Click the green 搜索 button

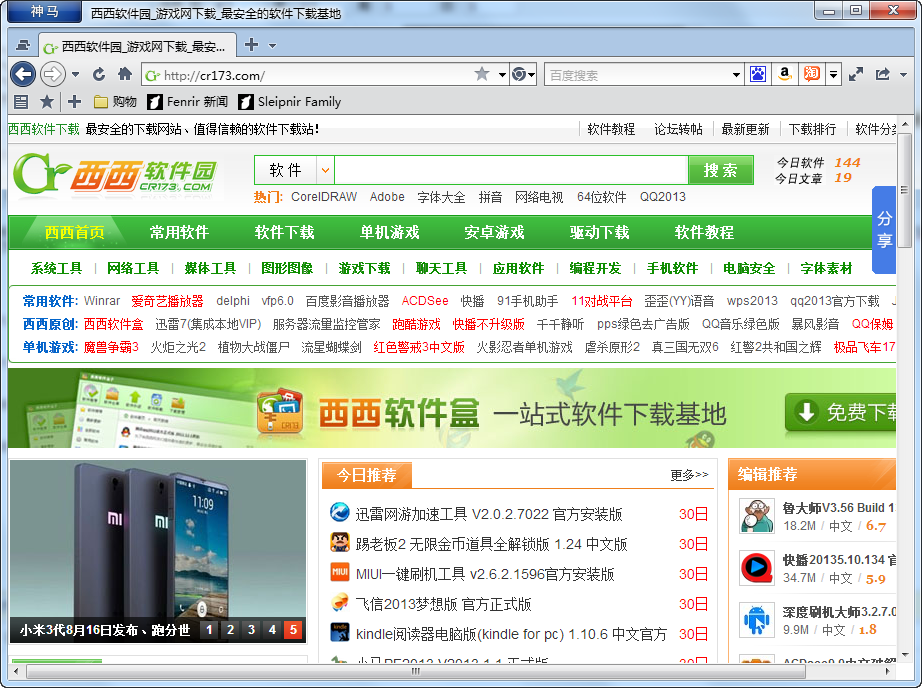721,171
